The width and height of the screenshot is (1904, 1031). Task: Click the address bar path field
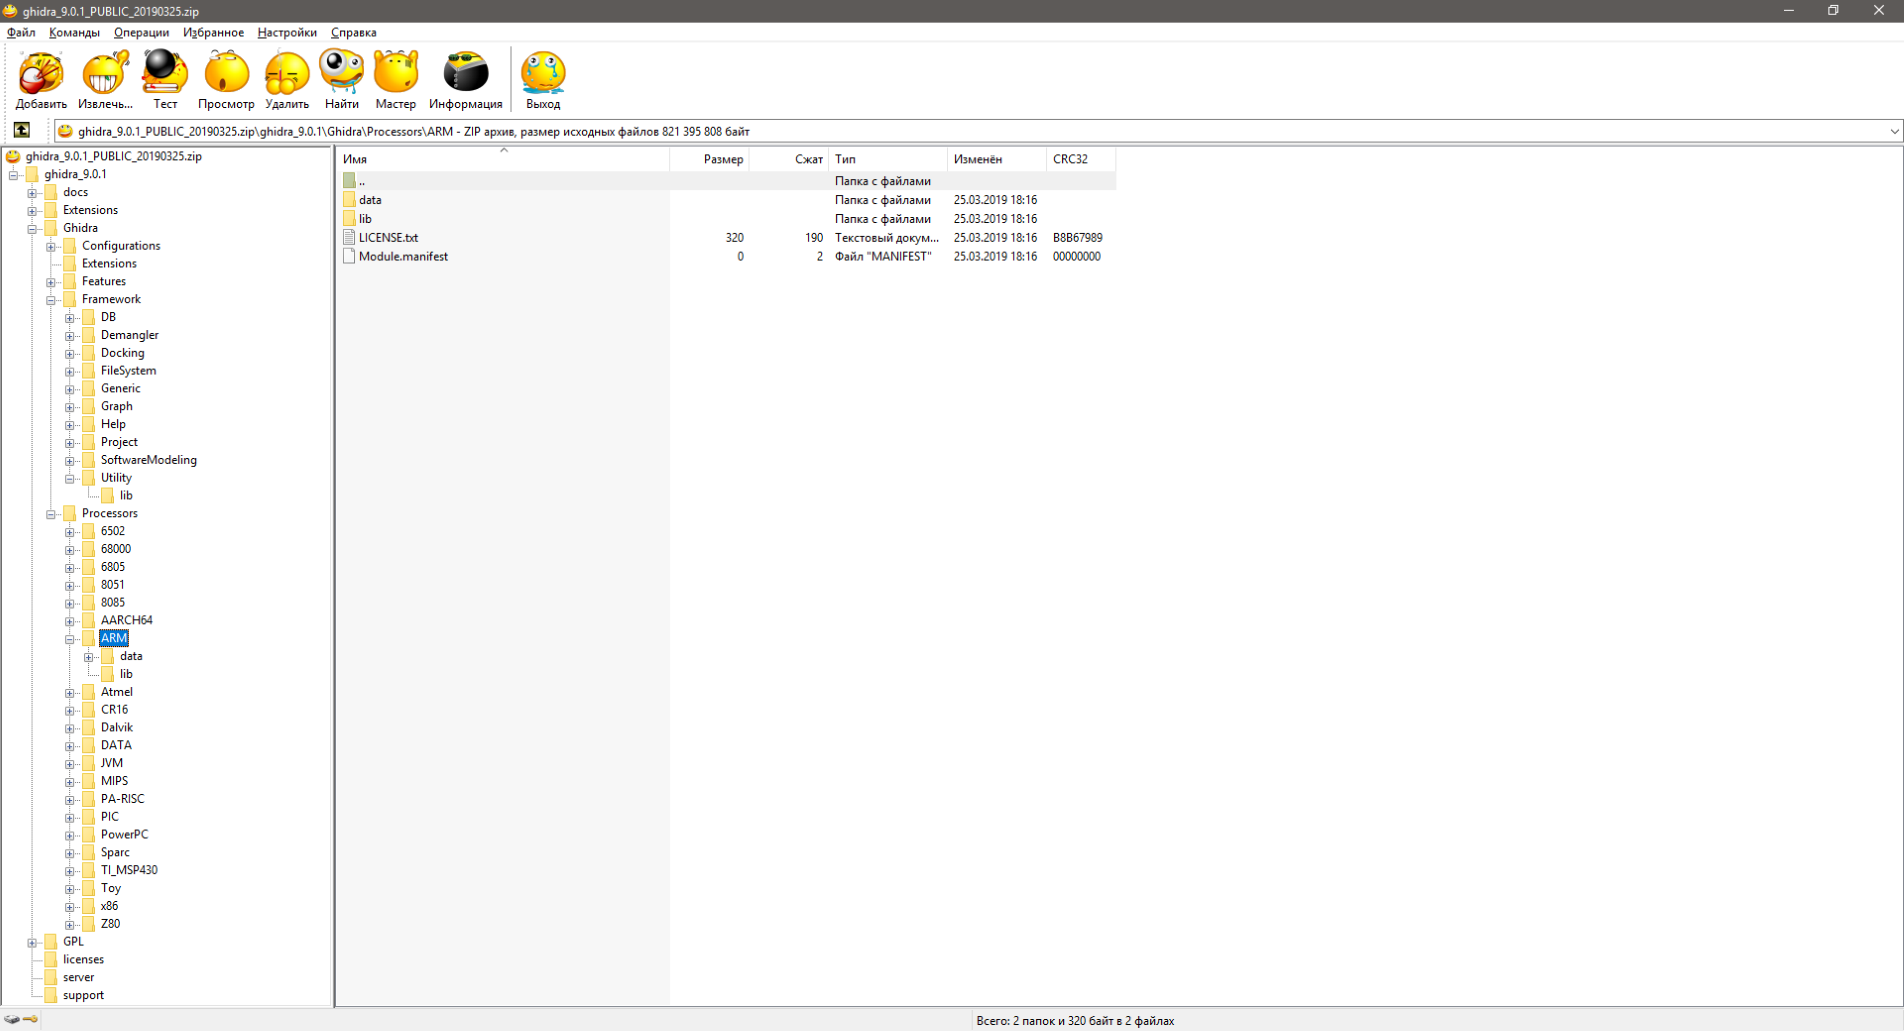pos(978,131)
